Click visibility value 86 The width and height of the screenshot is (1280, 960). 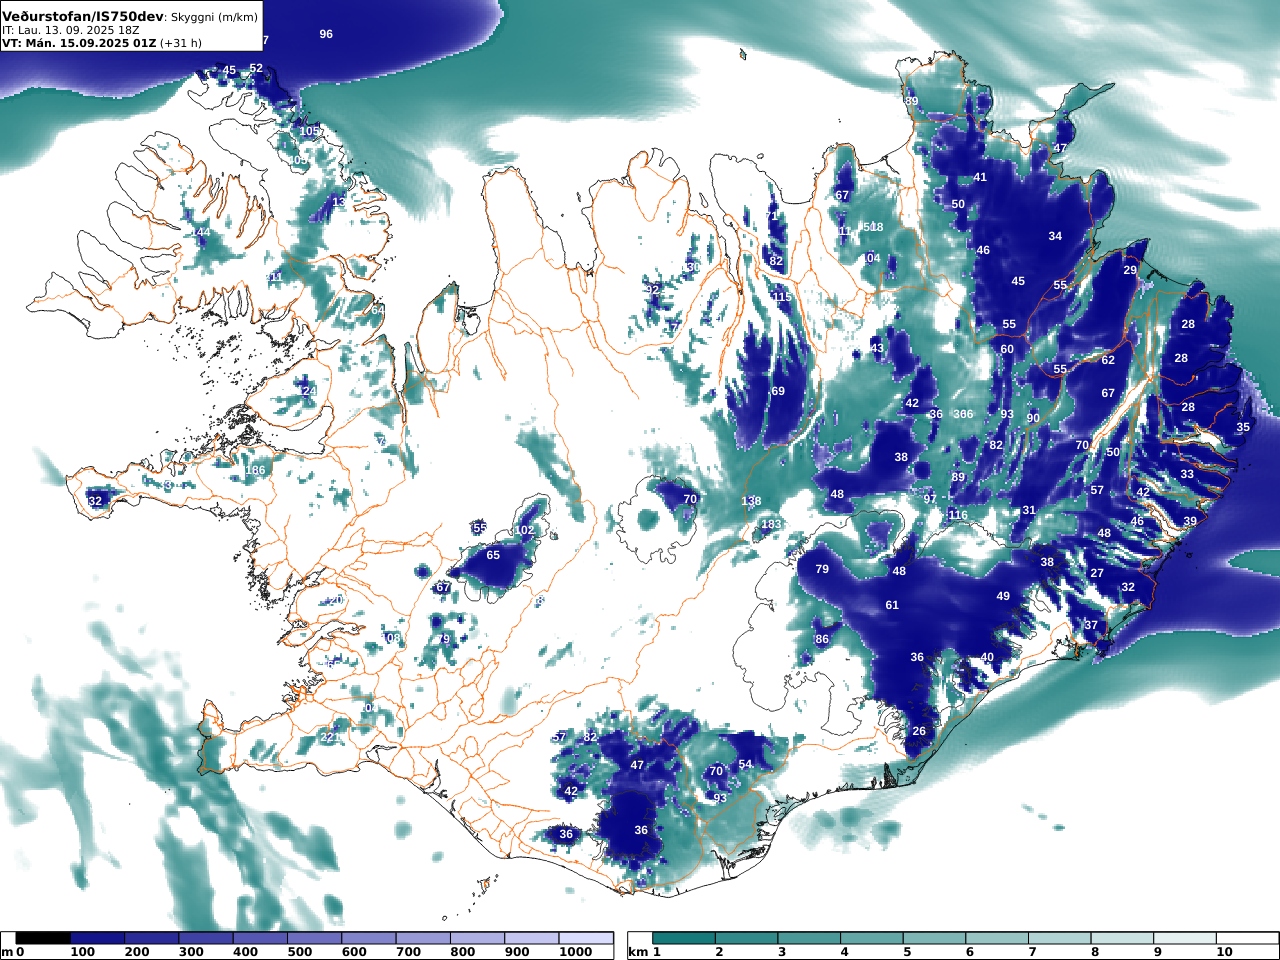click(x=822, y=639)
